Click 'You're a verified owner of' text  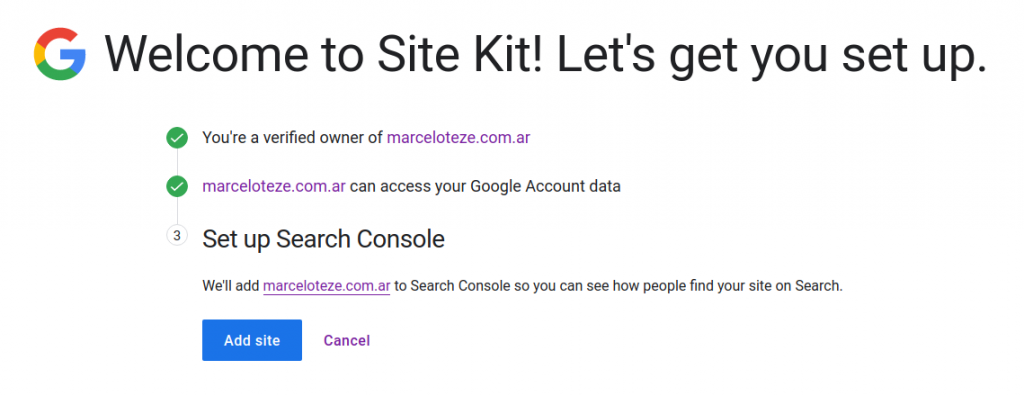pos(293,138)
